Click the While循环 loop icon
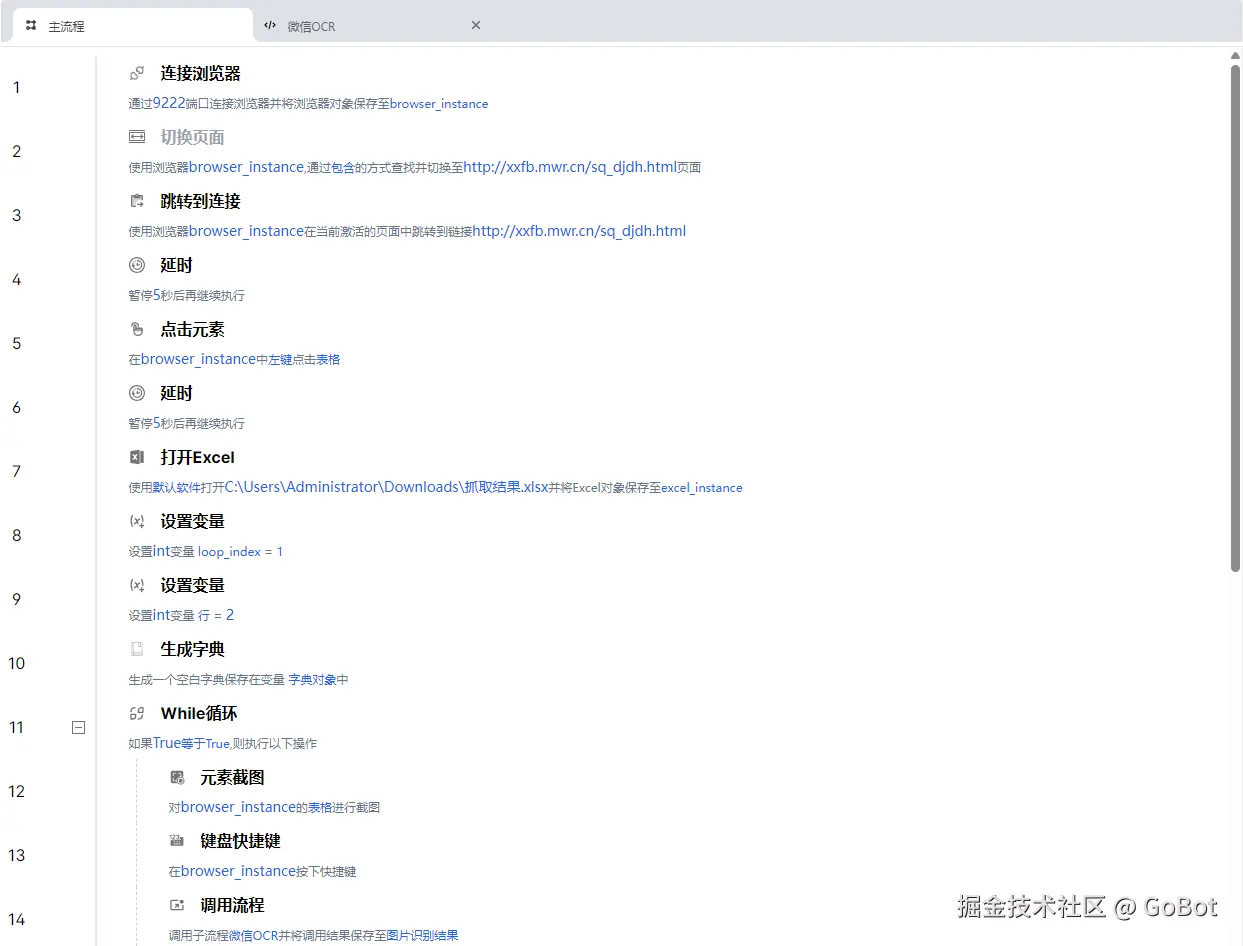1243x946 pixels. coord(137,713)
